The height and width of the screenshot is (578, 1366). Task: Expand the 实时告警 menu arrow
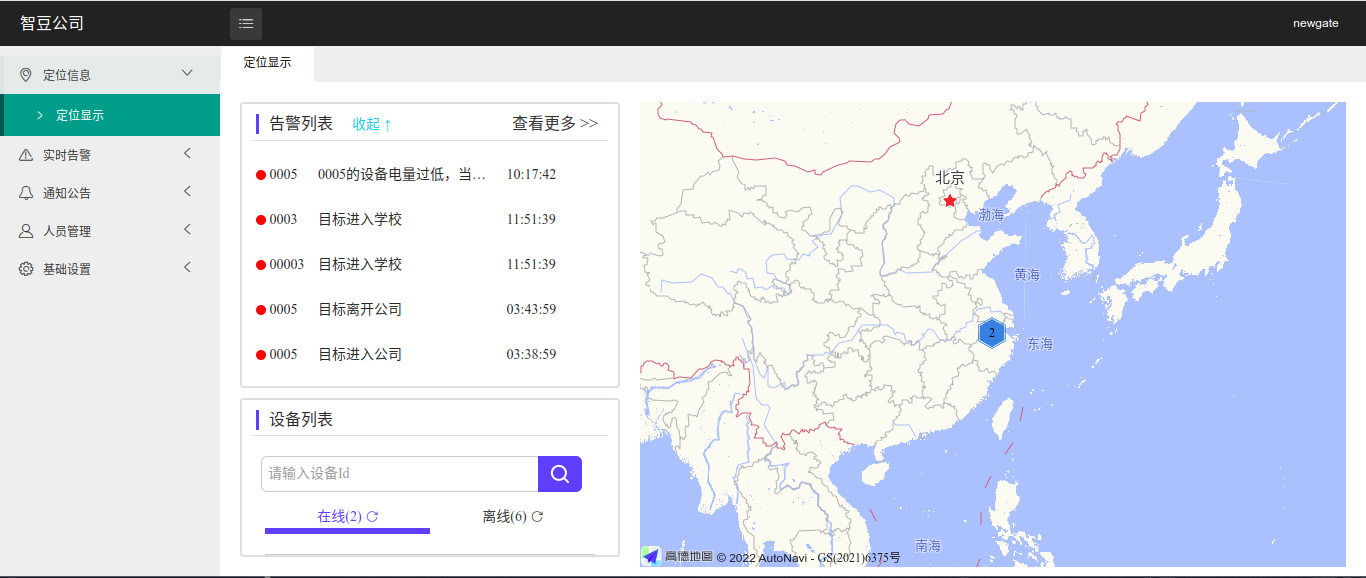point(187,154)
